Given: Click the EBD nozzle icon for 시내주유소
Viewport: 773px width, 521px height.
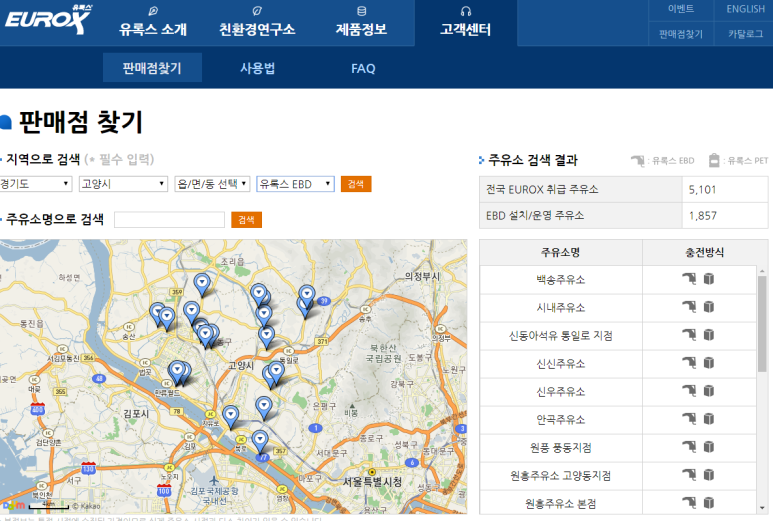Looking at the screenshot, I should pyautogui.click(x=689, y=307).
